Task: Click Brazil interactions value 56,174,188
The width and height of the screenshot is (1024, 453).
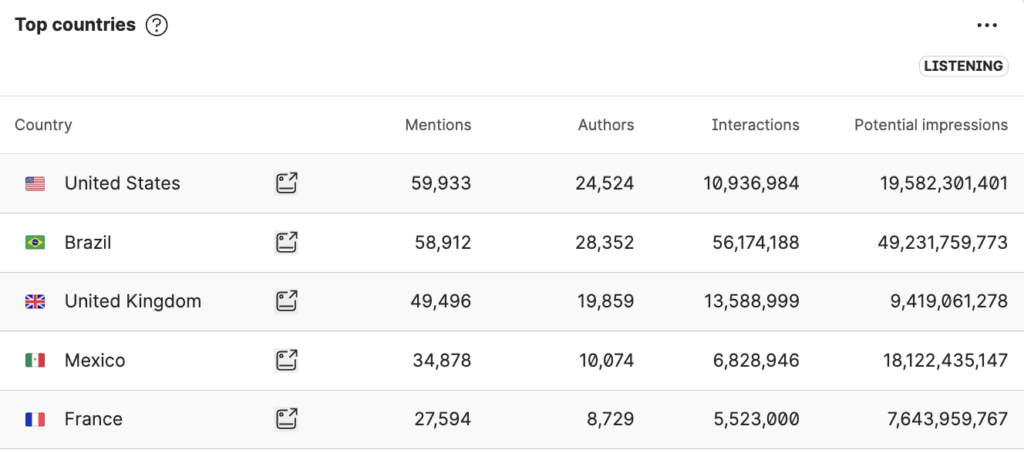Action: coord(756,243)
